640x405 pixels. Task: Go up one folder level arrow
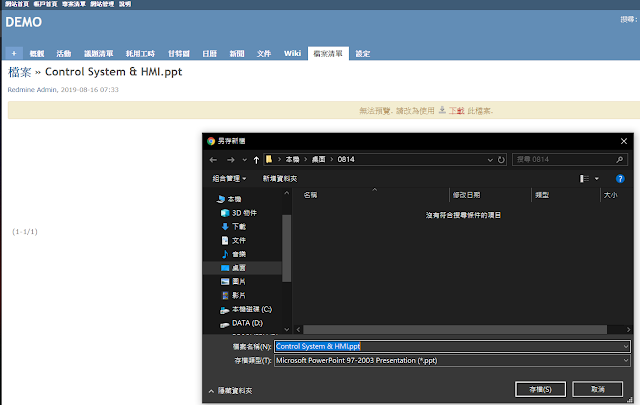256,160
